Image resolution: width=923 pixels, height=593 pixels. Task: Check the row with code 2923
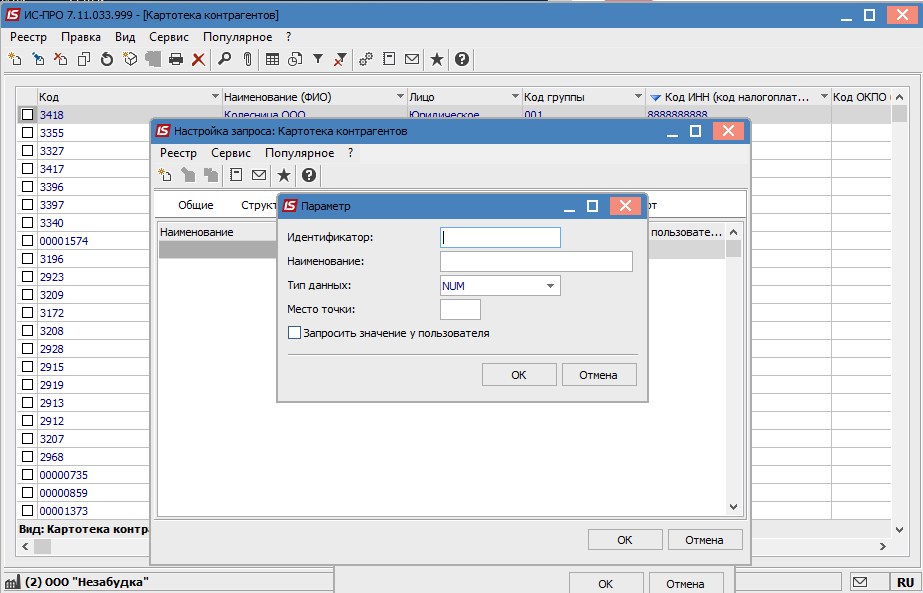[x=27, y=276]
